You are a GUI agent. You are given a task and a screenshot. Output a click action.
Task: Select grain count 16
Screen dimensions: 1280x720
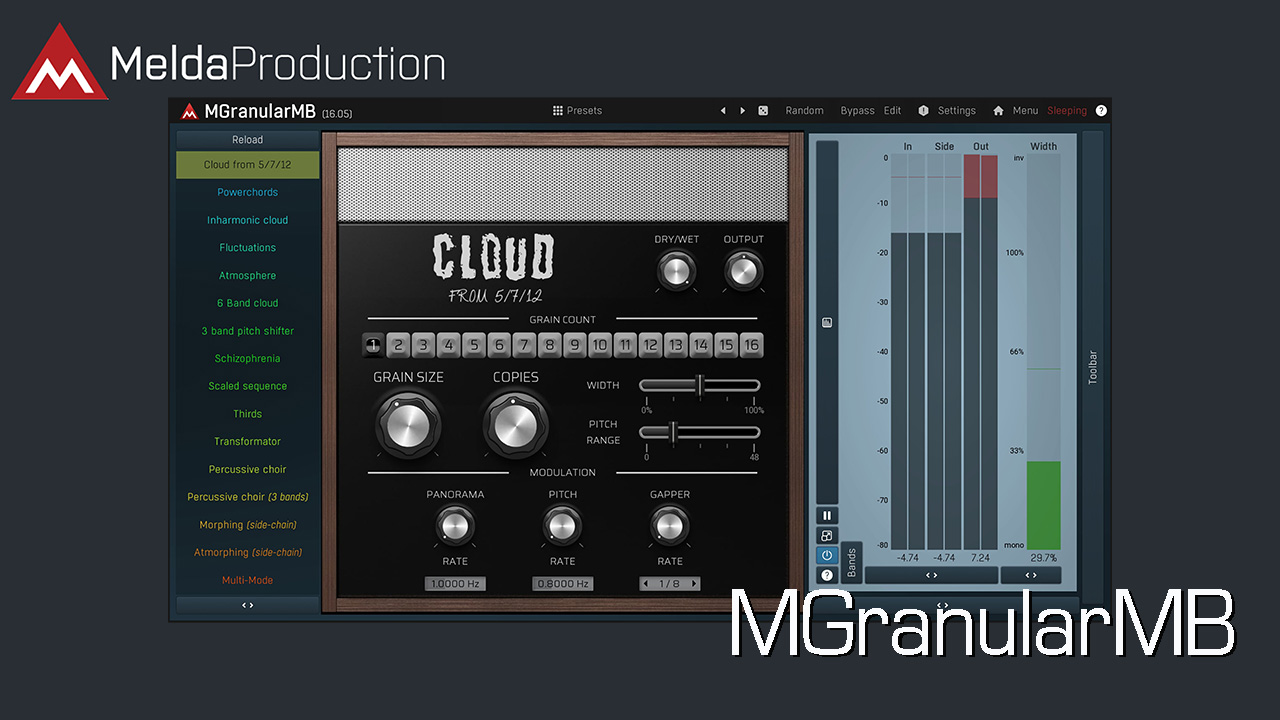tap(751, 346)
